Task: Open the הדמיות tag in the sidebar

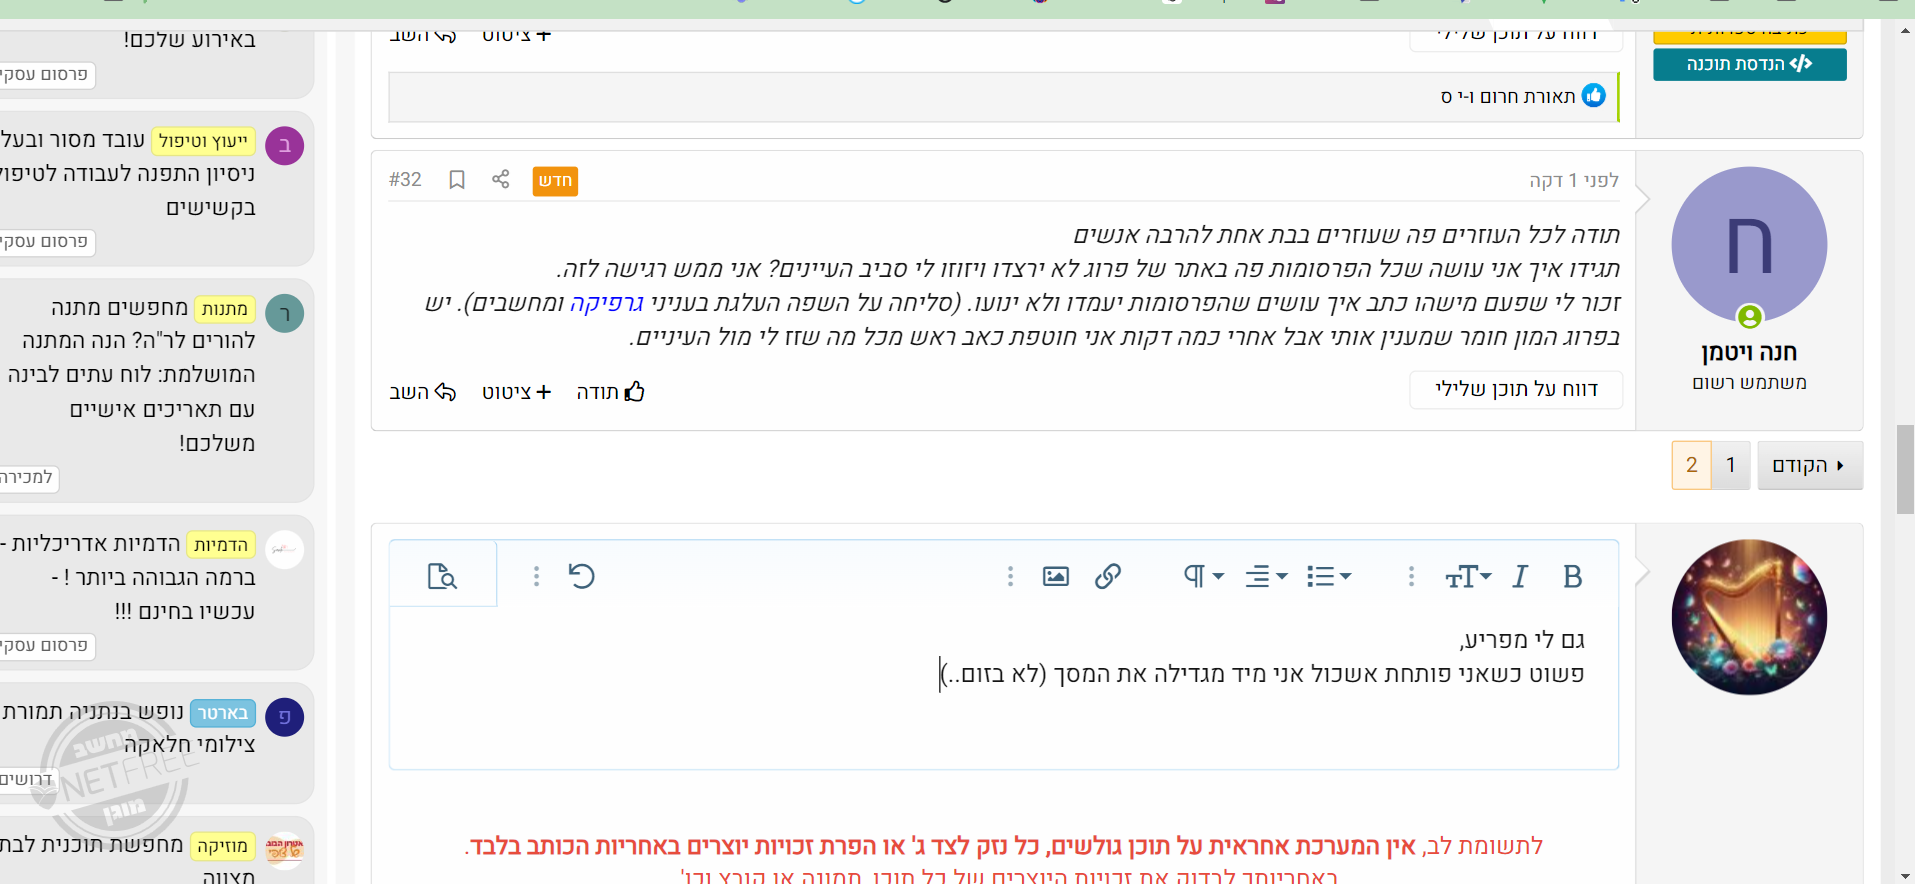Action: [x=221, y=545]
